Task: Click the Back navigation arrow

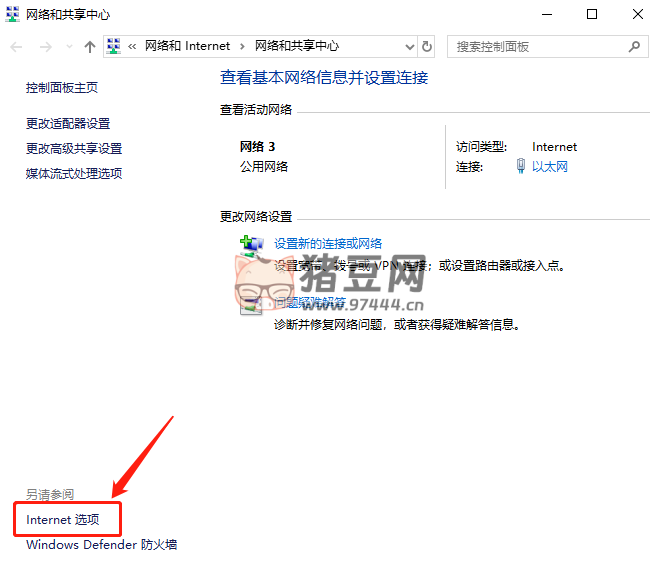Action: click(17, 47)
